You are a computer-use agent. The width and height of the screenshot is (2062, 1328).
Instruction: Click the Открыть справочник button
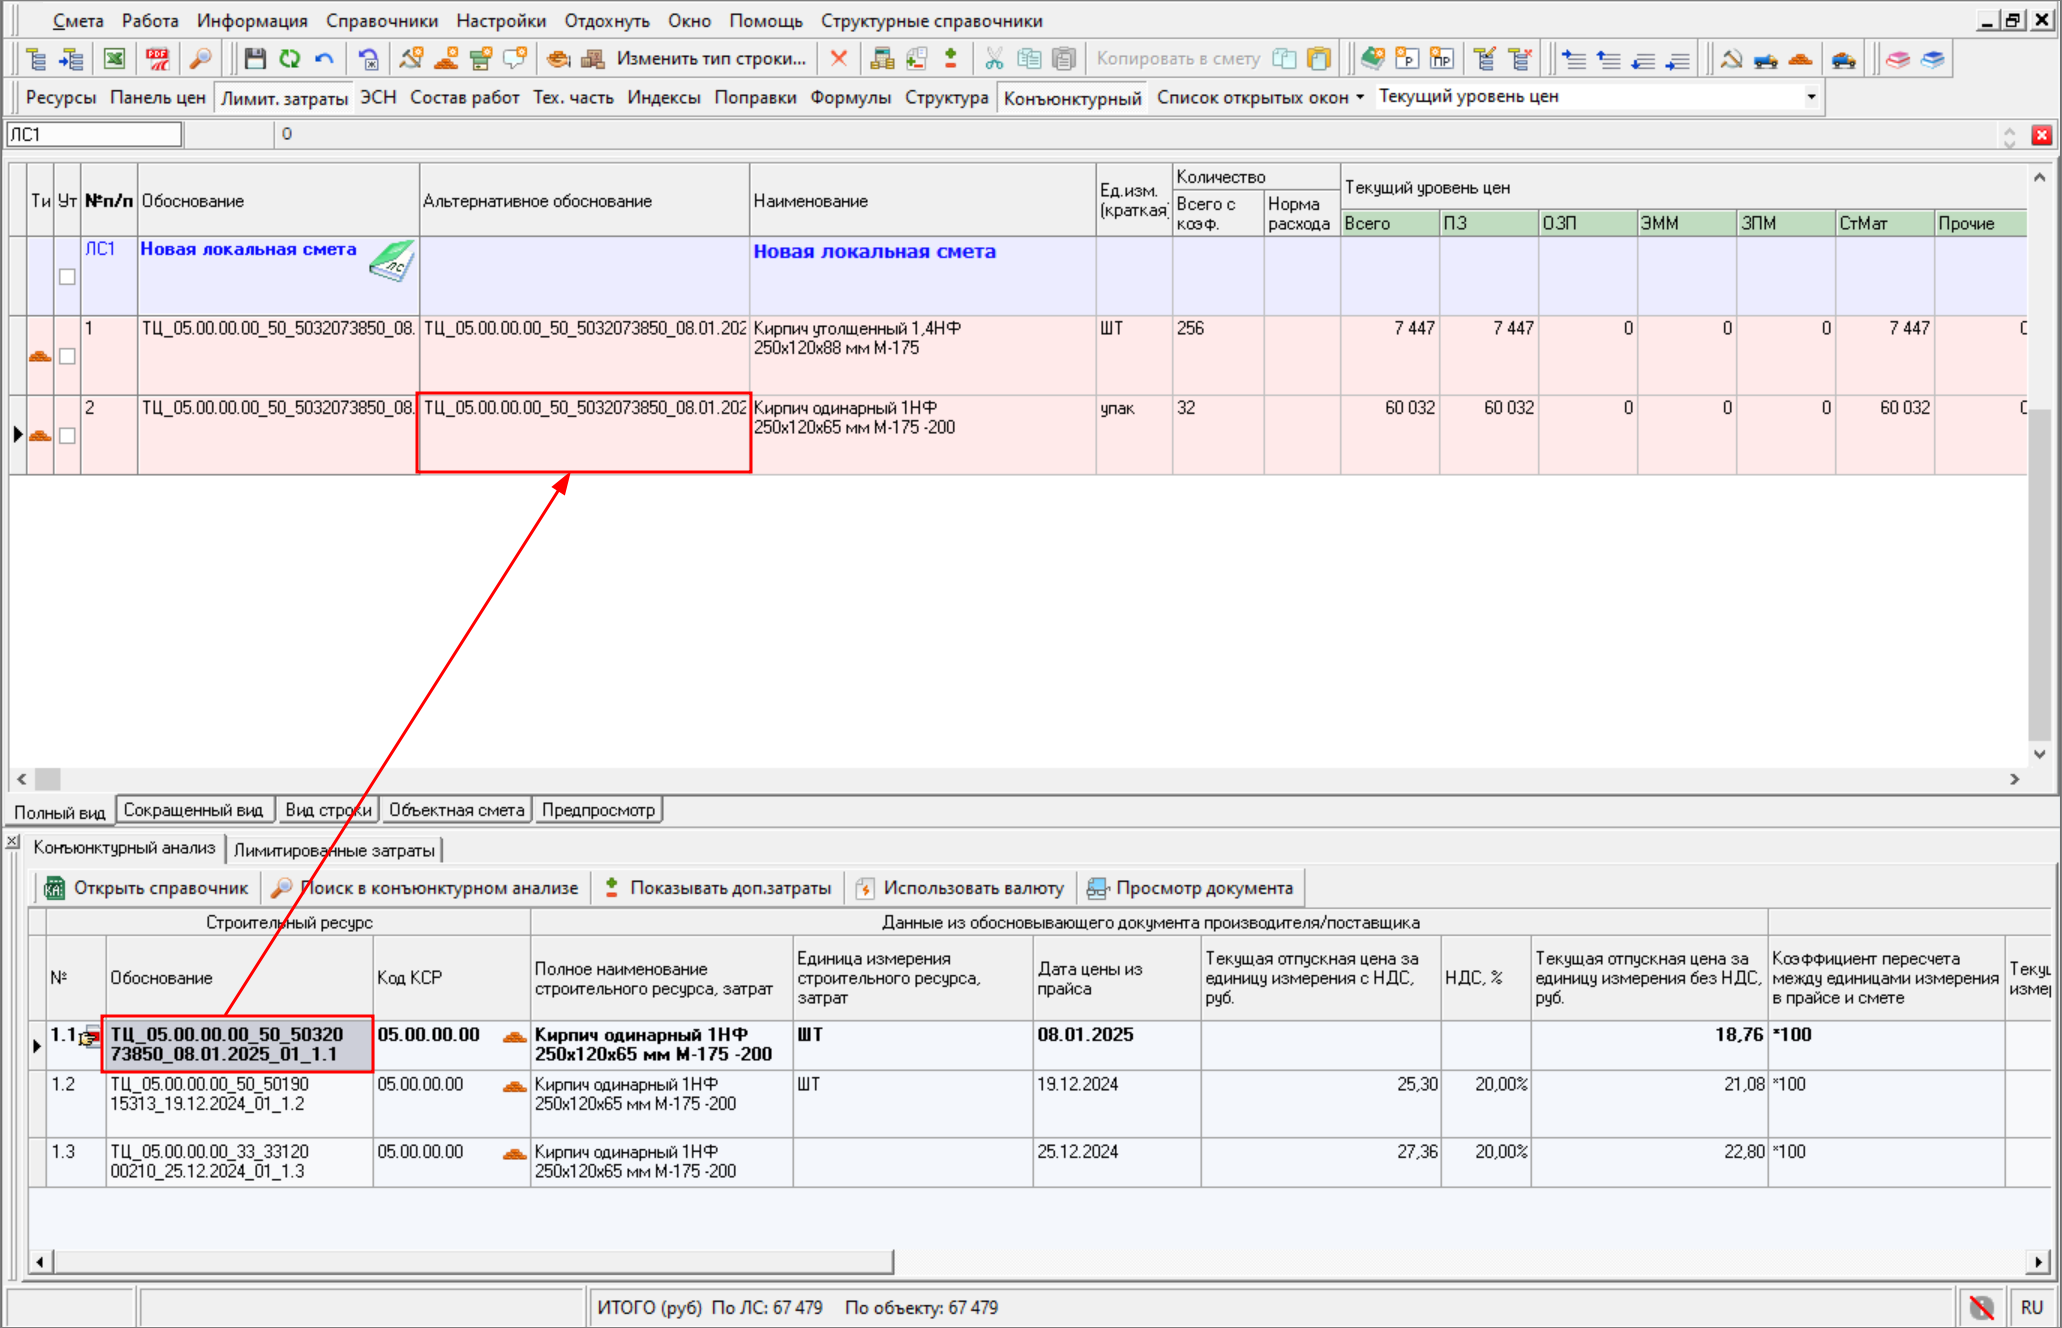(x=147, y=888)
